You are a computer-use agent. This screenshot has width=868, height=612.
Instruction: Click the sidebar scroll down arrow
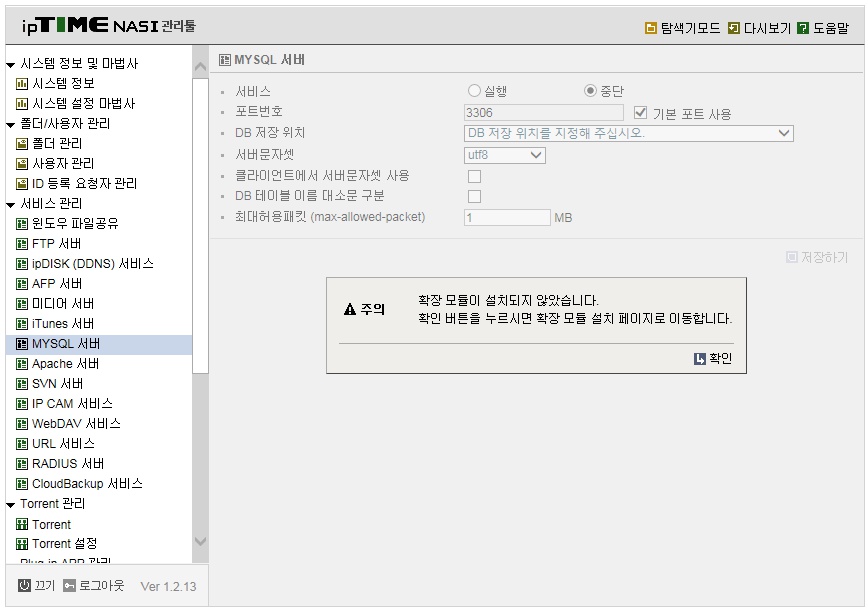[x=200, y=541]
